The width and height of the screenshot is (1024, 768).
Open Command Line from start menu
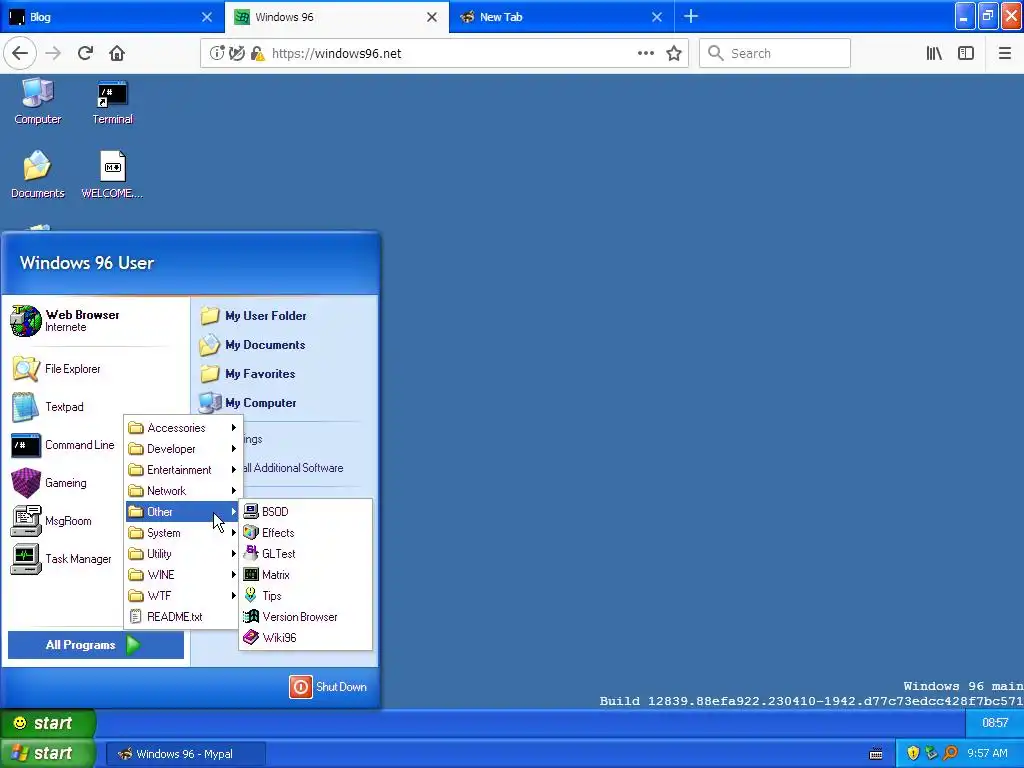coord(63,445)
